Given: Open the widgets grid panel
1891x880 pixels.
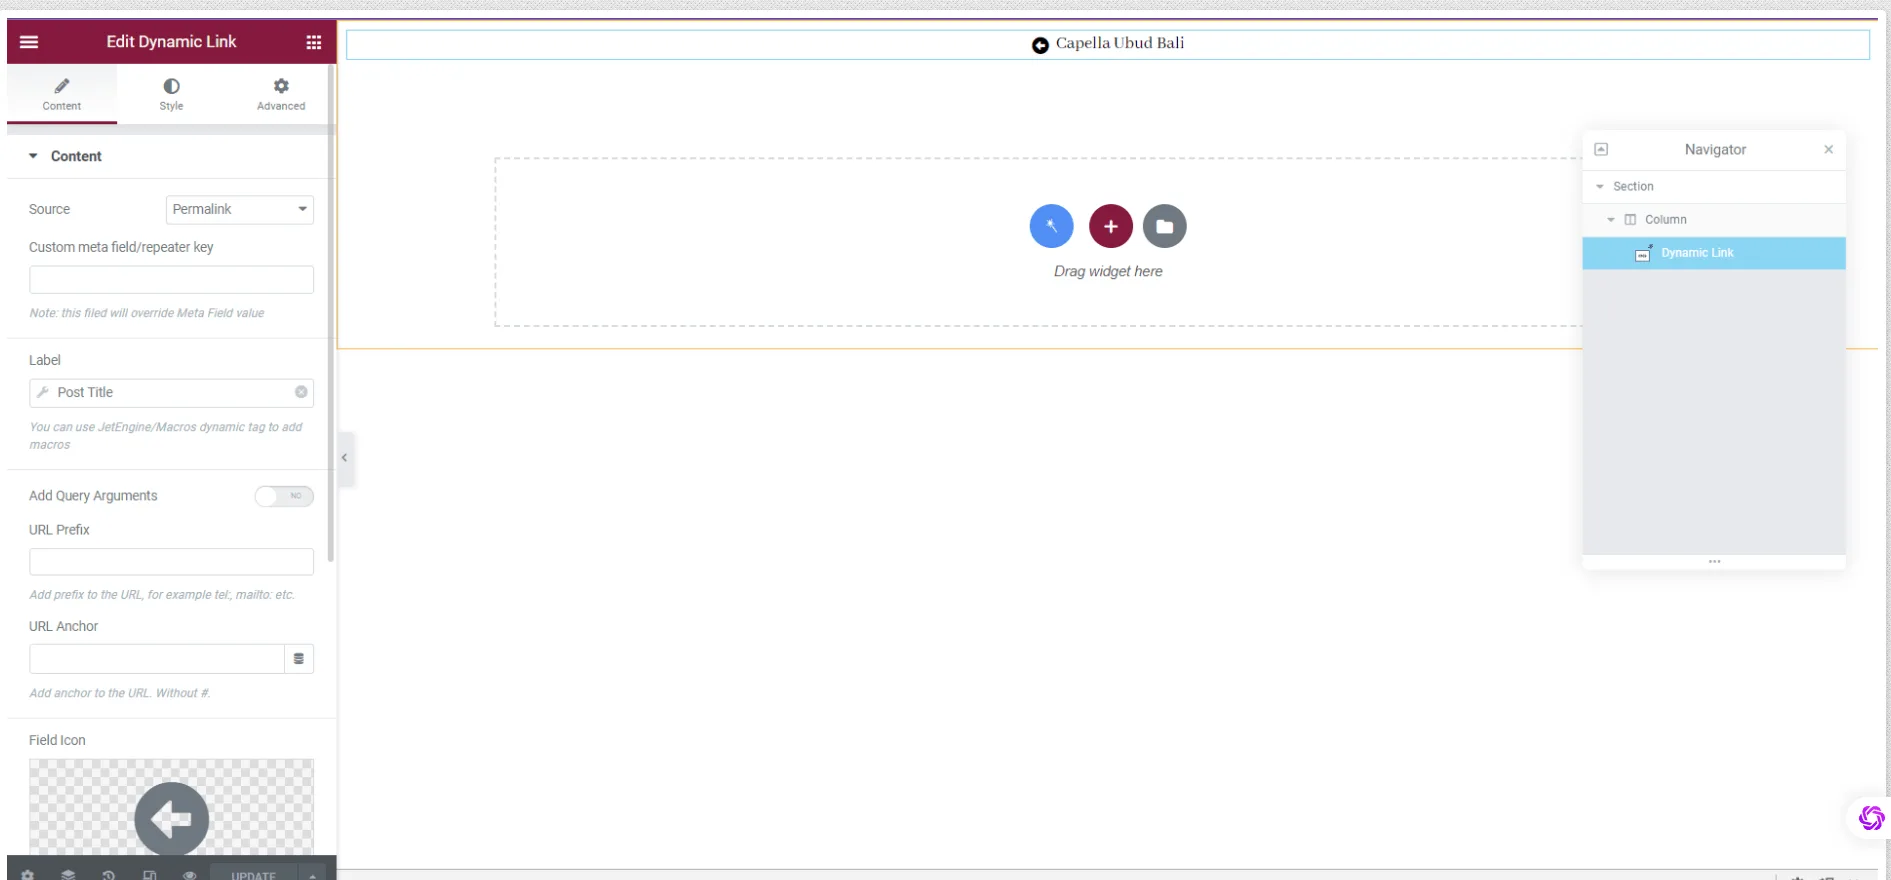Looking at the screenshot, I should [x=313, y=42].
